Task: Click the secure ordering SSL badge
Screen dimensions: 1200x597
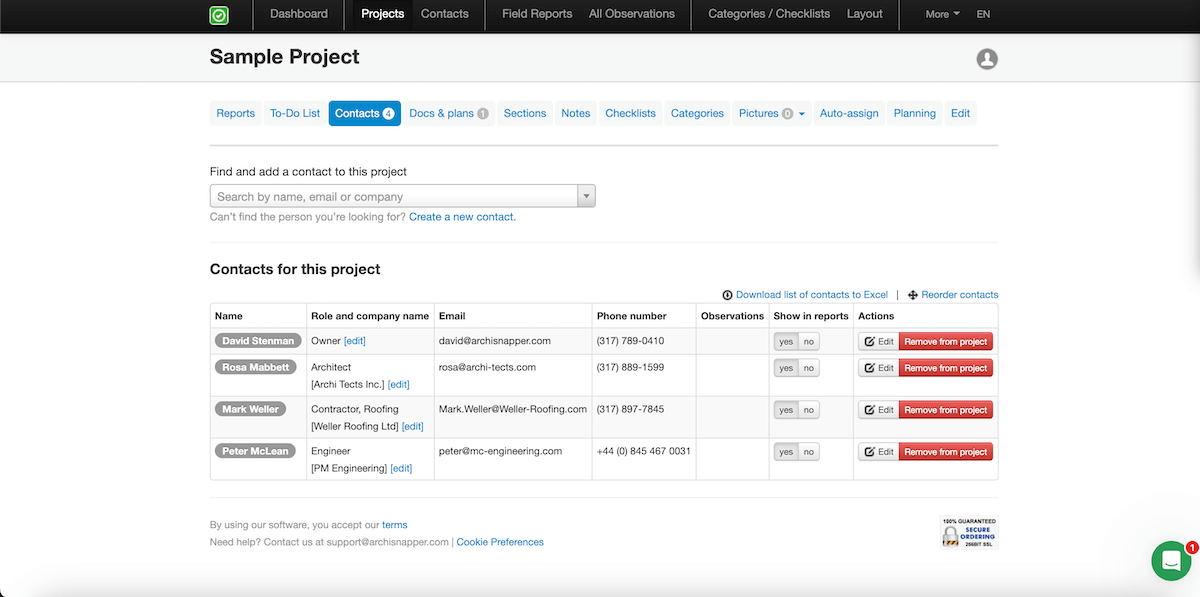Action: point(968,532)
